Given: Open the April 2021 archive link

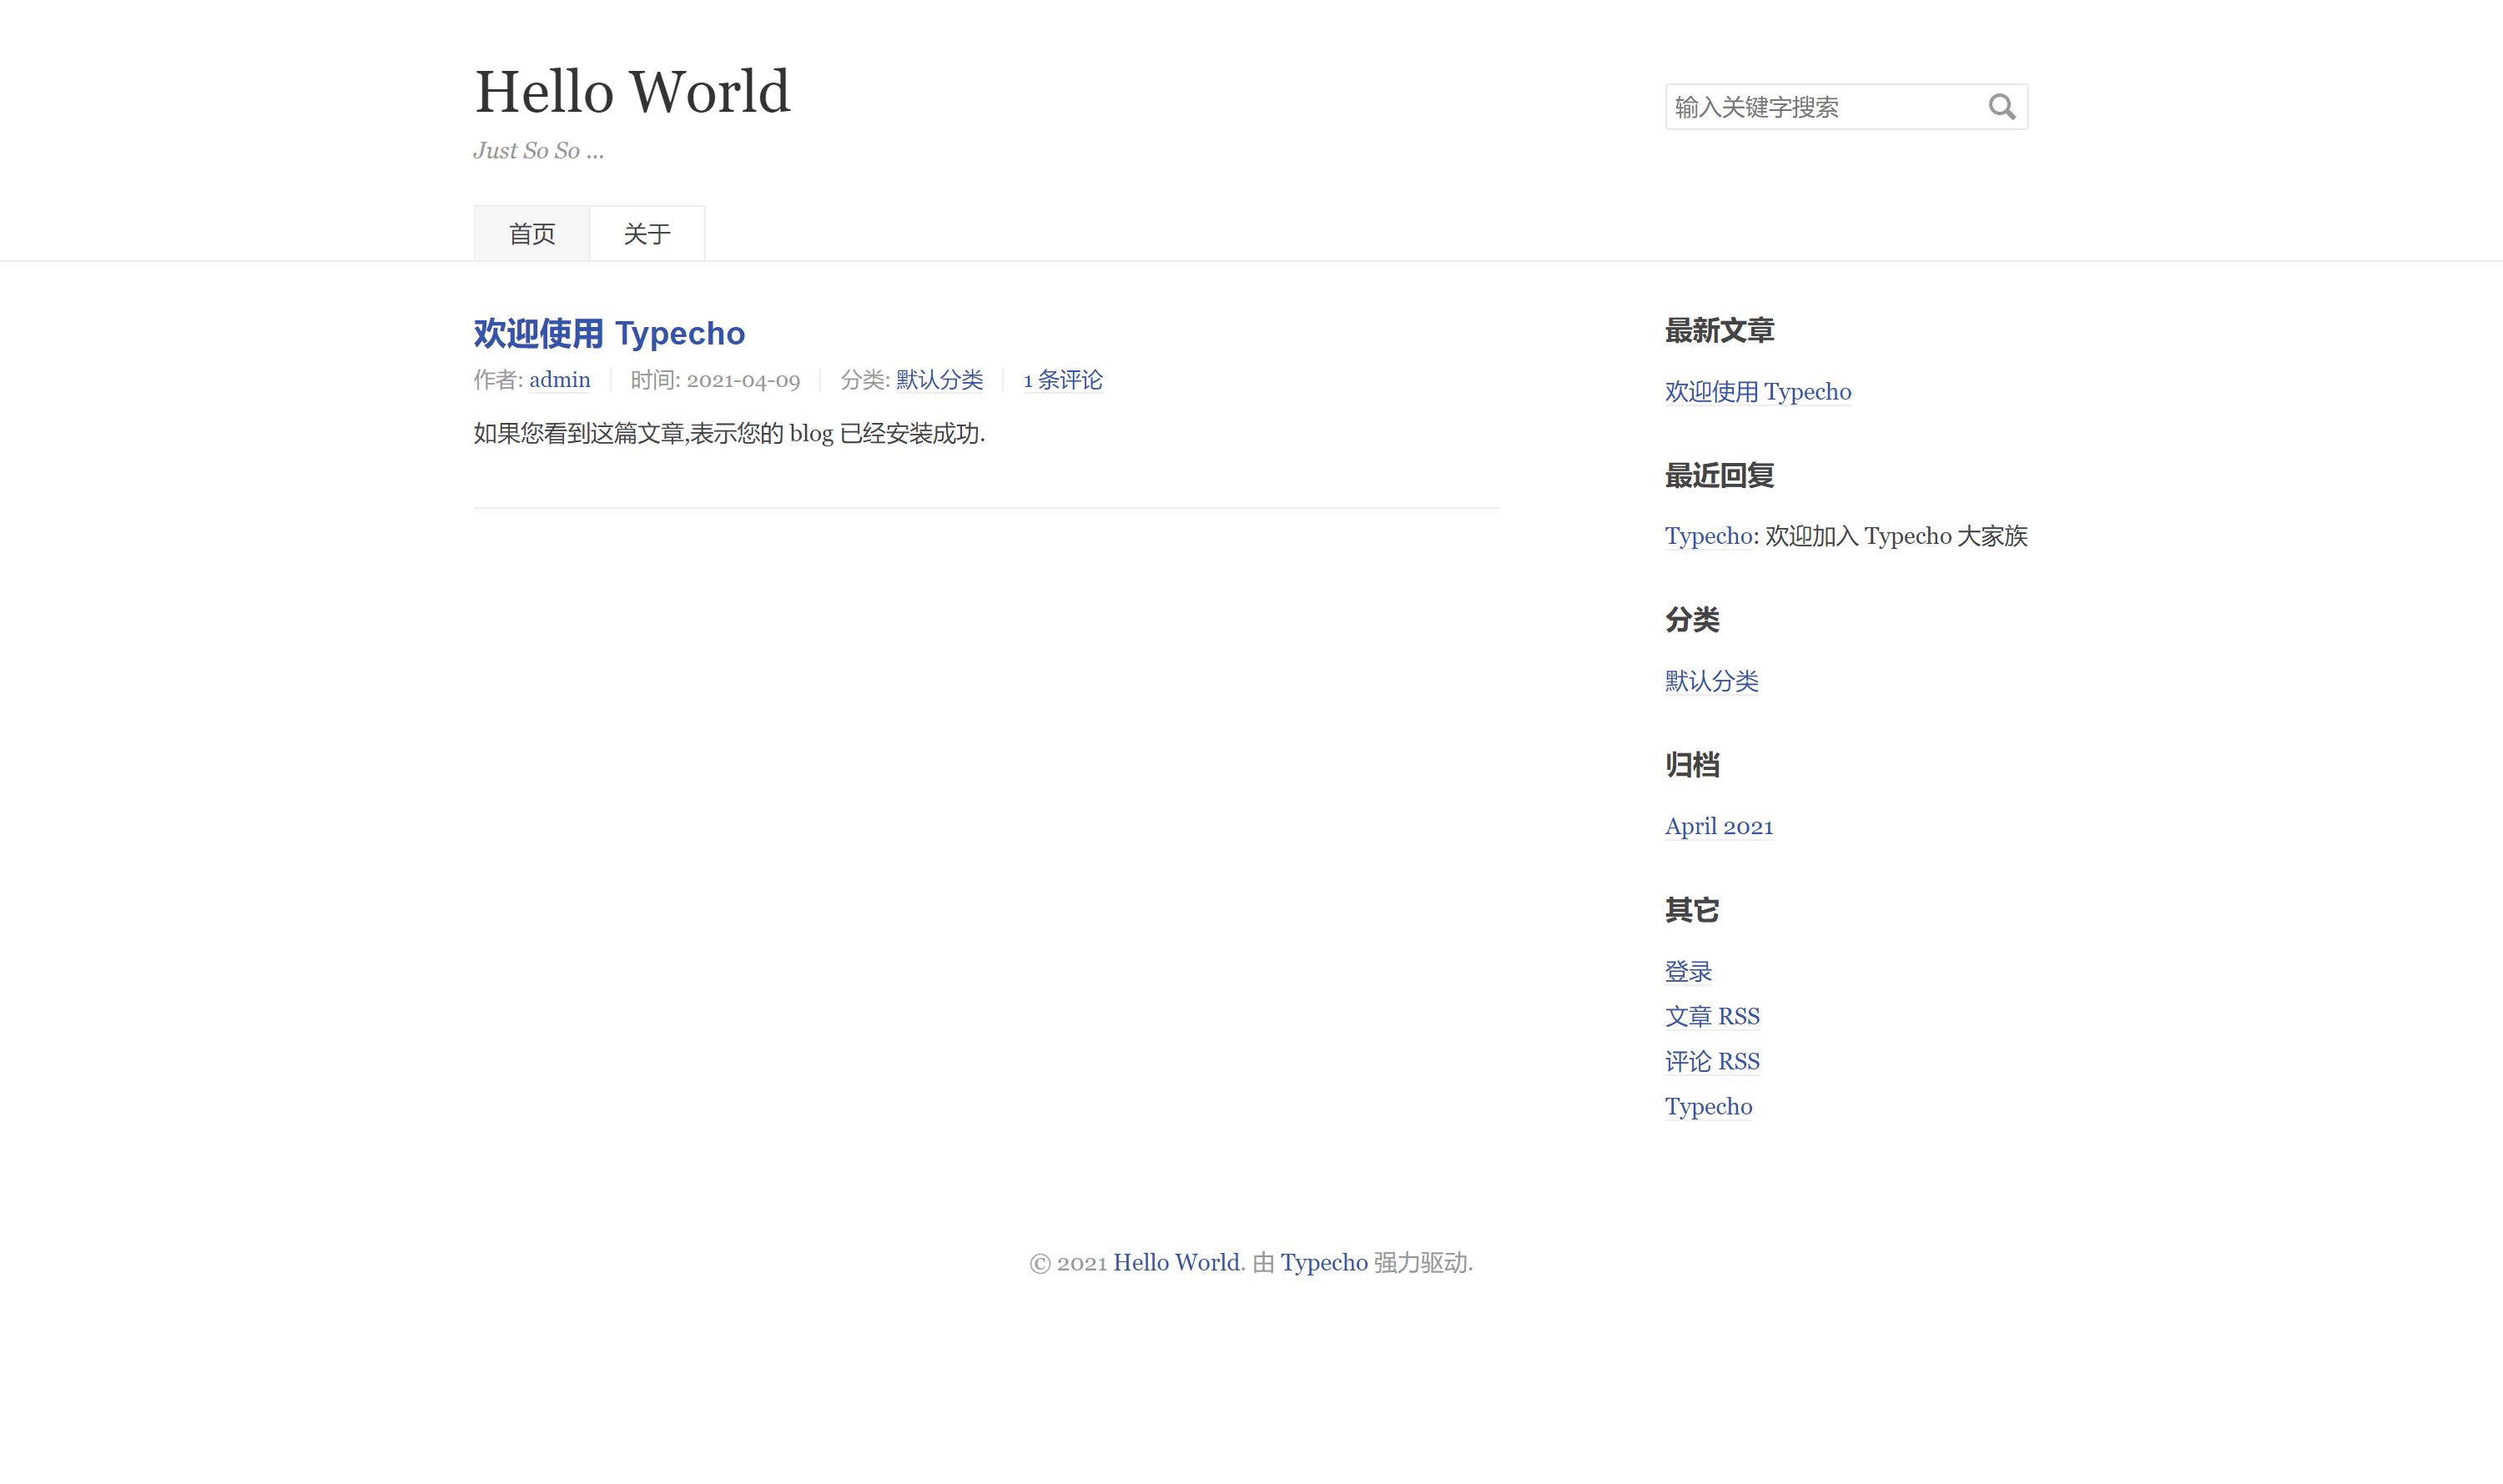Looking at the screenshot, I should (x=1719, y=826).
